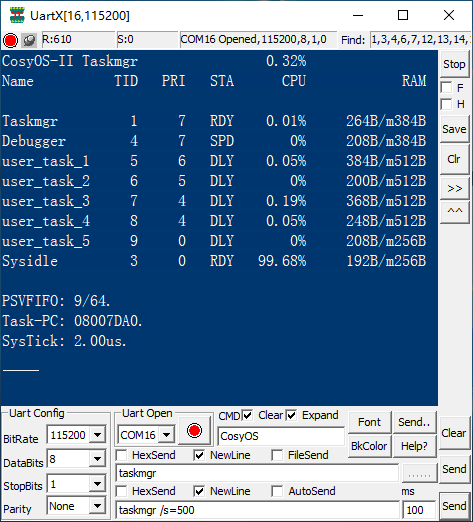473x522 pixels.
Task: Uncheck the CMD checkbox
Action: (247, 415)
